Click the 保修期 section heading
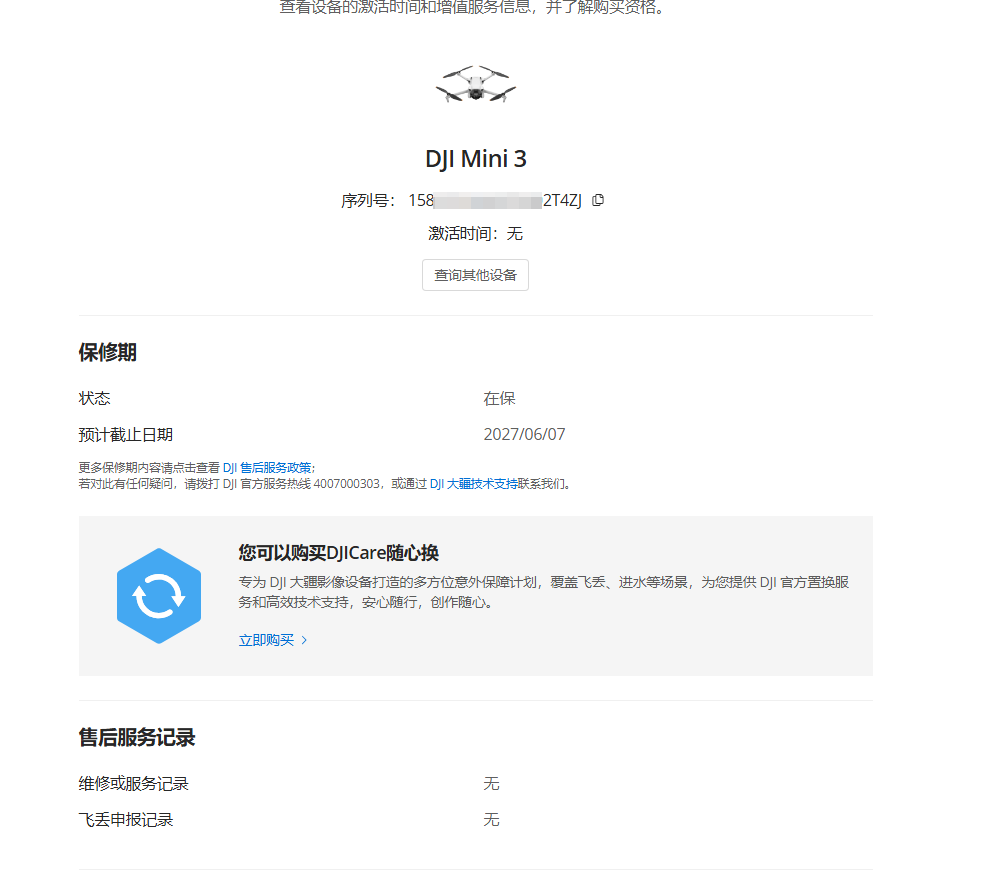1007x881 pixels. 107,353
